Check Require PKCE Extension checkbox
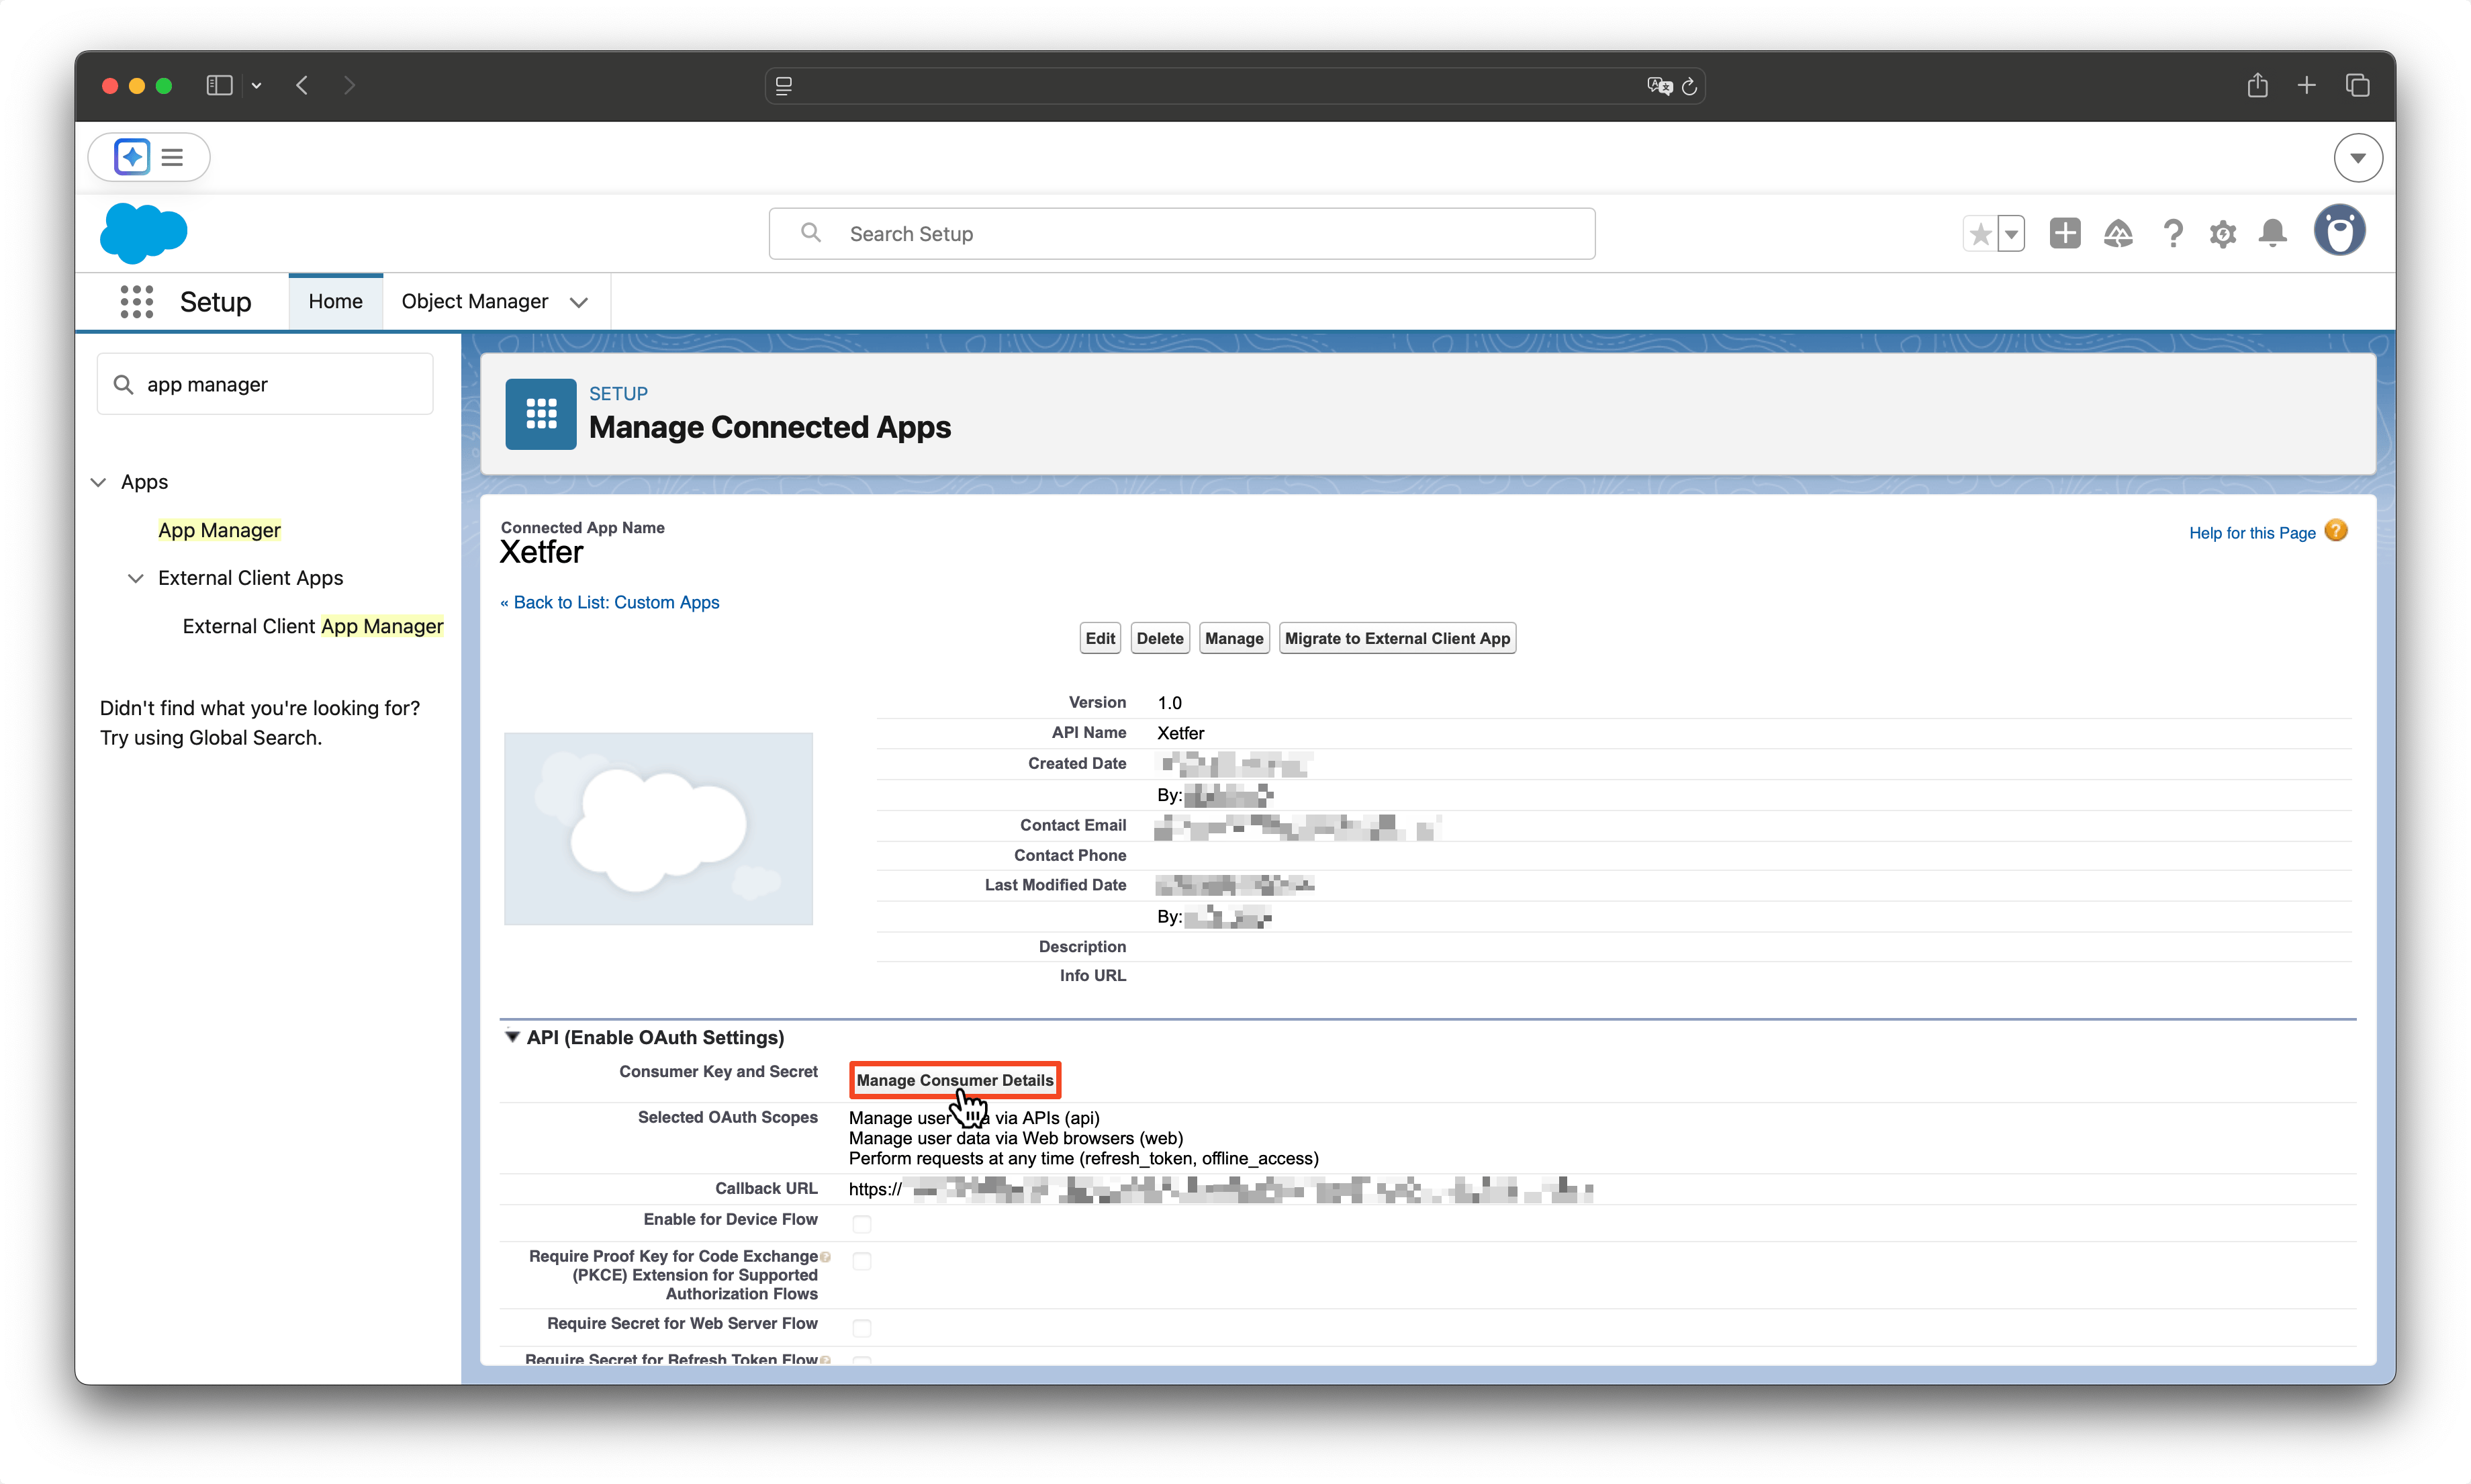 coord(861,1261)
